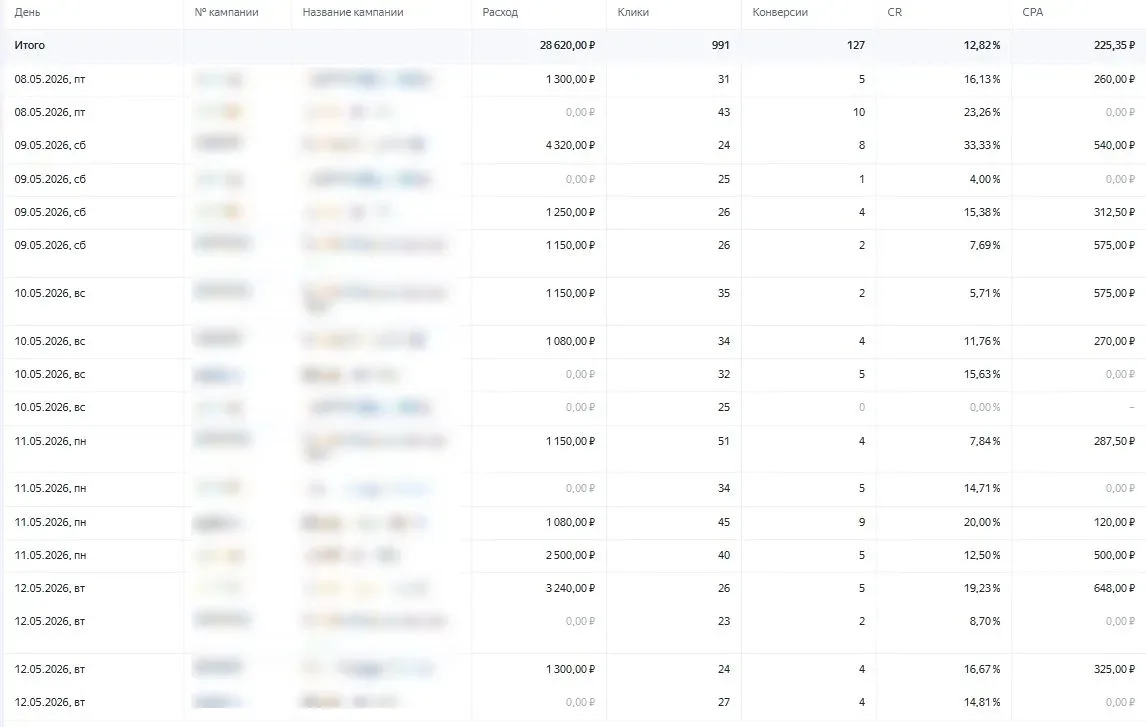This screenshot has height=727, width=1146.
Task: Click CPA cell 648,00 ₽
Action: click(1115, 588)
